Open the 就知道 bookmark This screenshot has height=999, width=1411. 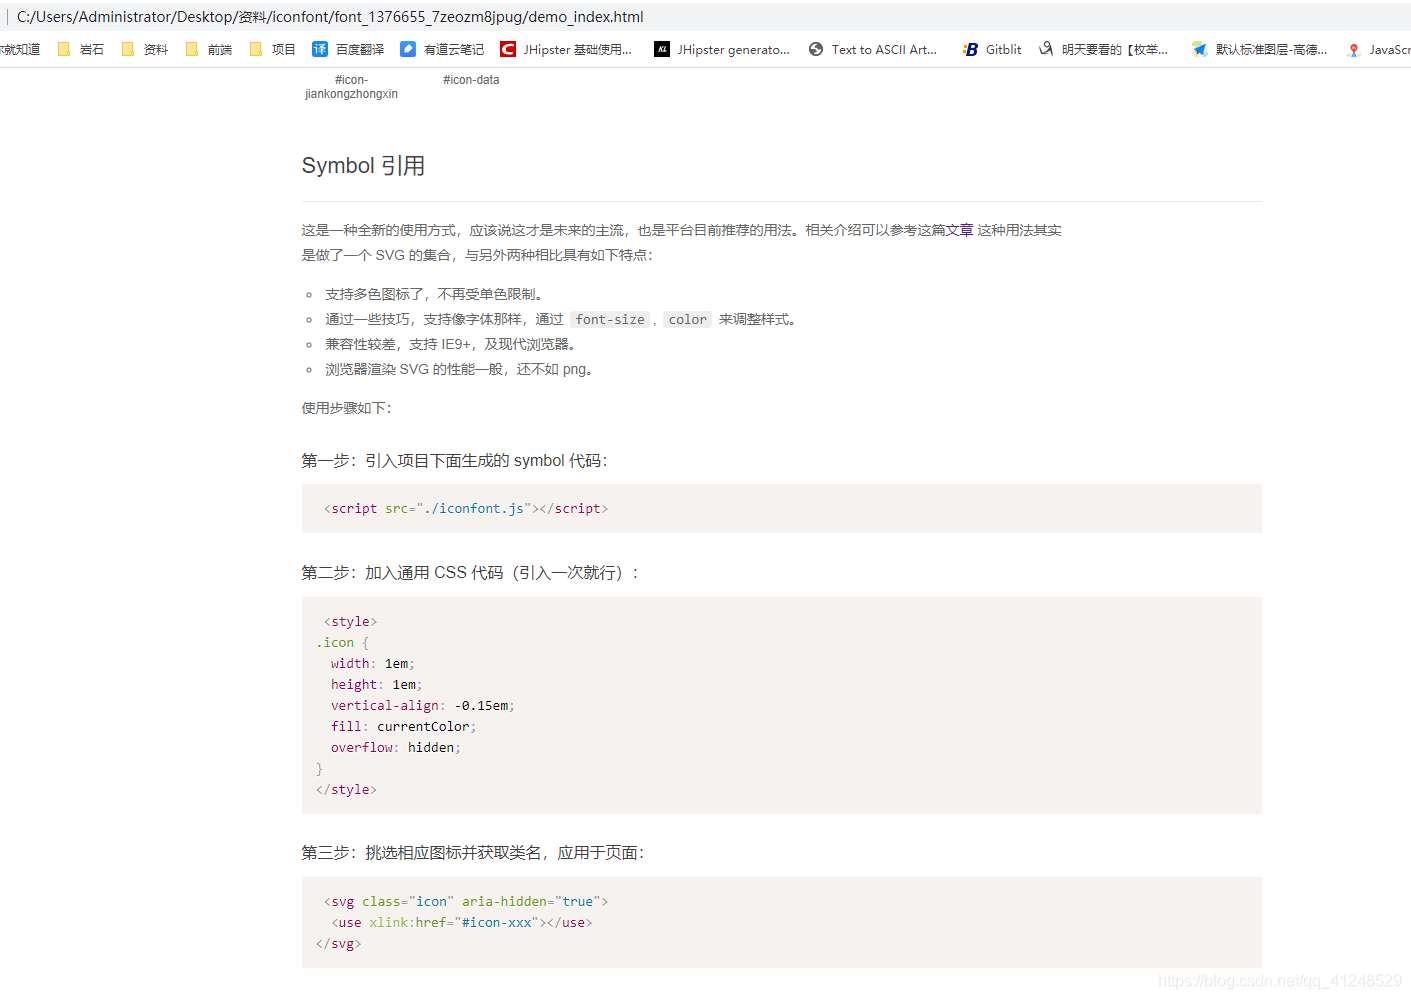pos(19,48)
